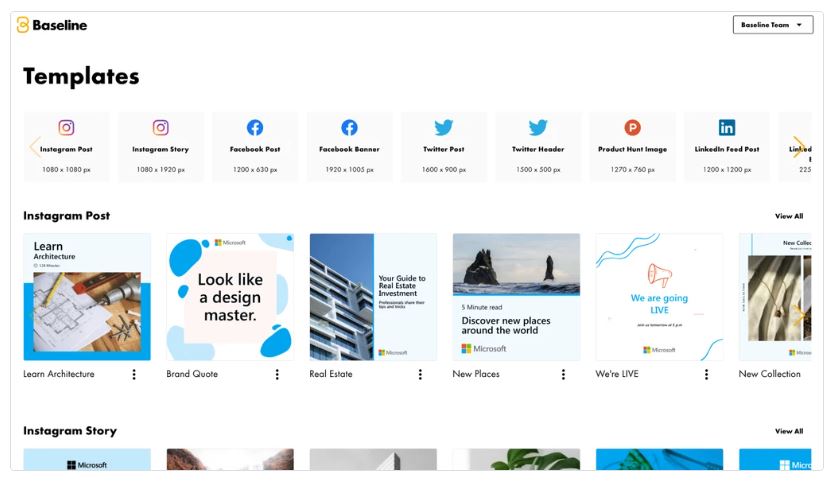The image size is (837, 483).
Task: Select the Instagram Post size icon
Action: [66, 128]
